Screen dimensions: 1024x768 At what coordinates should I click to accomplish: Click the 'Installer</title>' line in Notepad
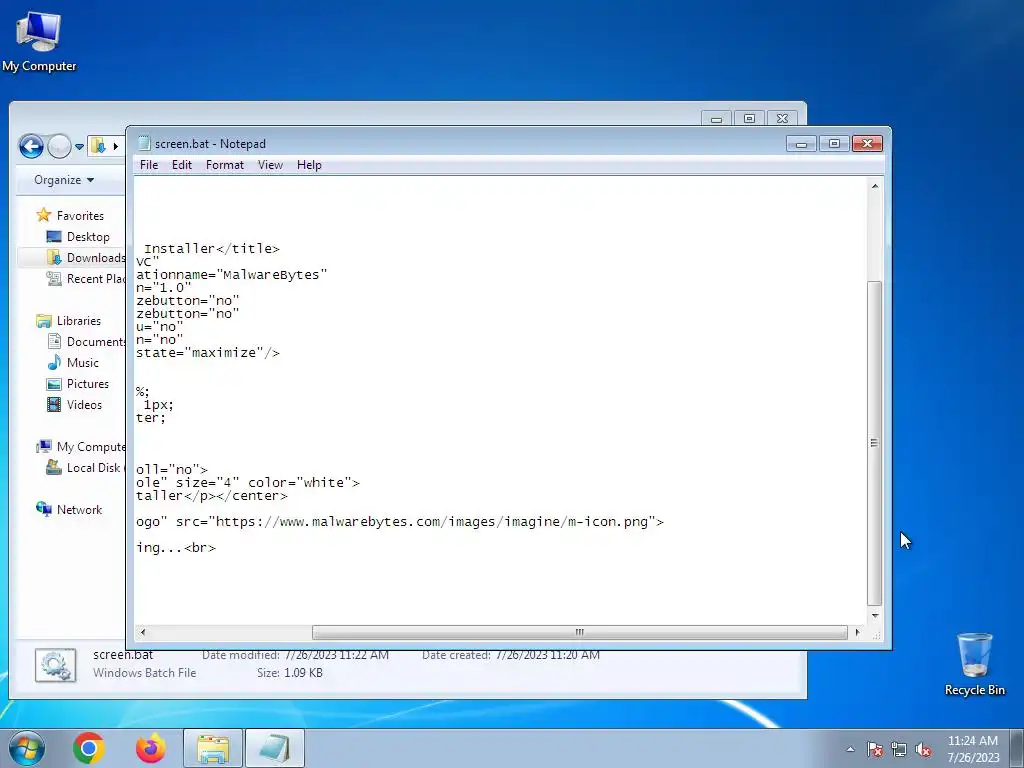[x=212, y=248]
